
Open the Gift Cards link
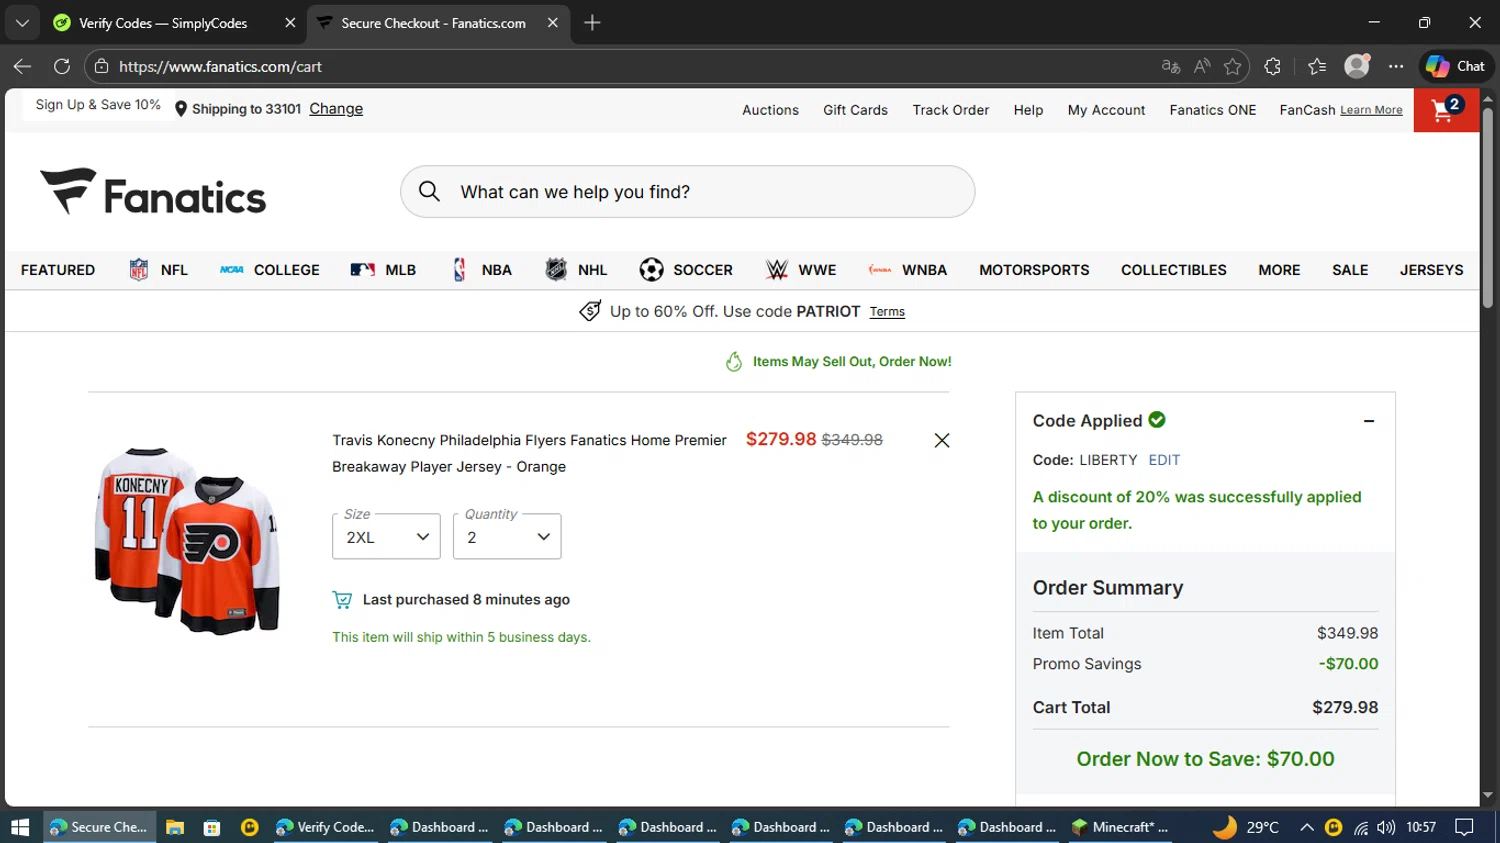tap(855, 110)
